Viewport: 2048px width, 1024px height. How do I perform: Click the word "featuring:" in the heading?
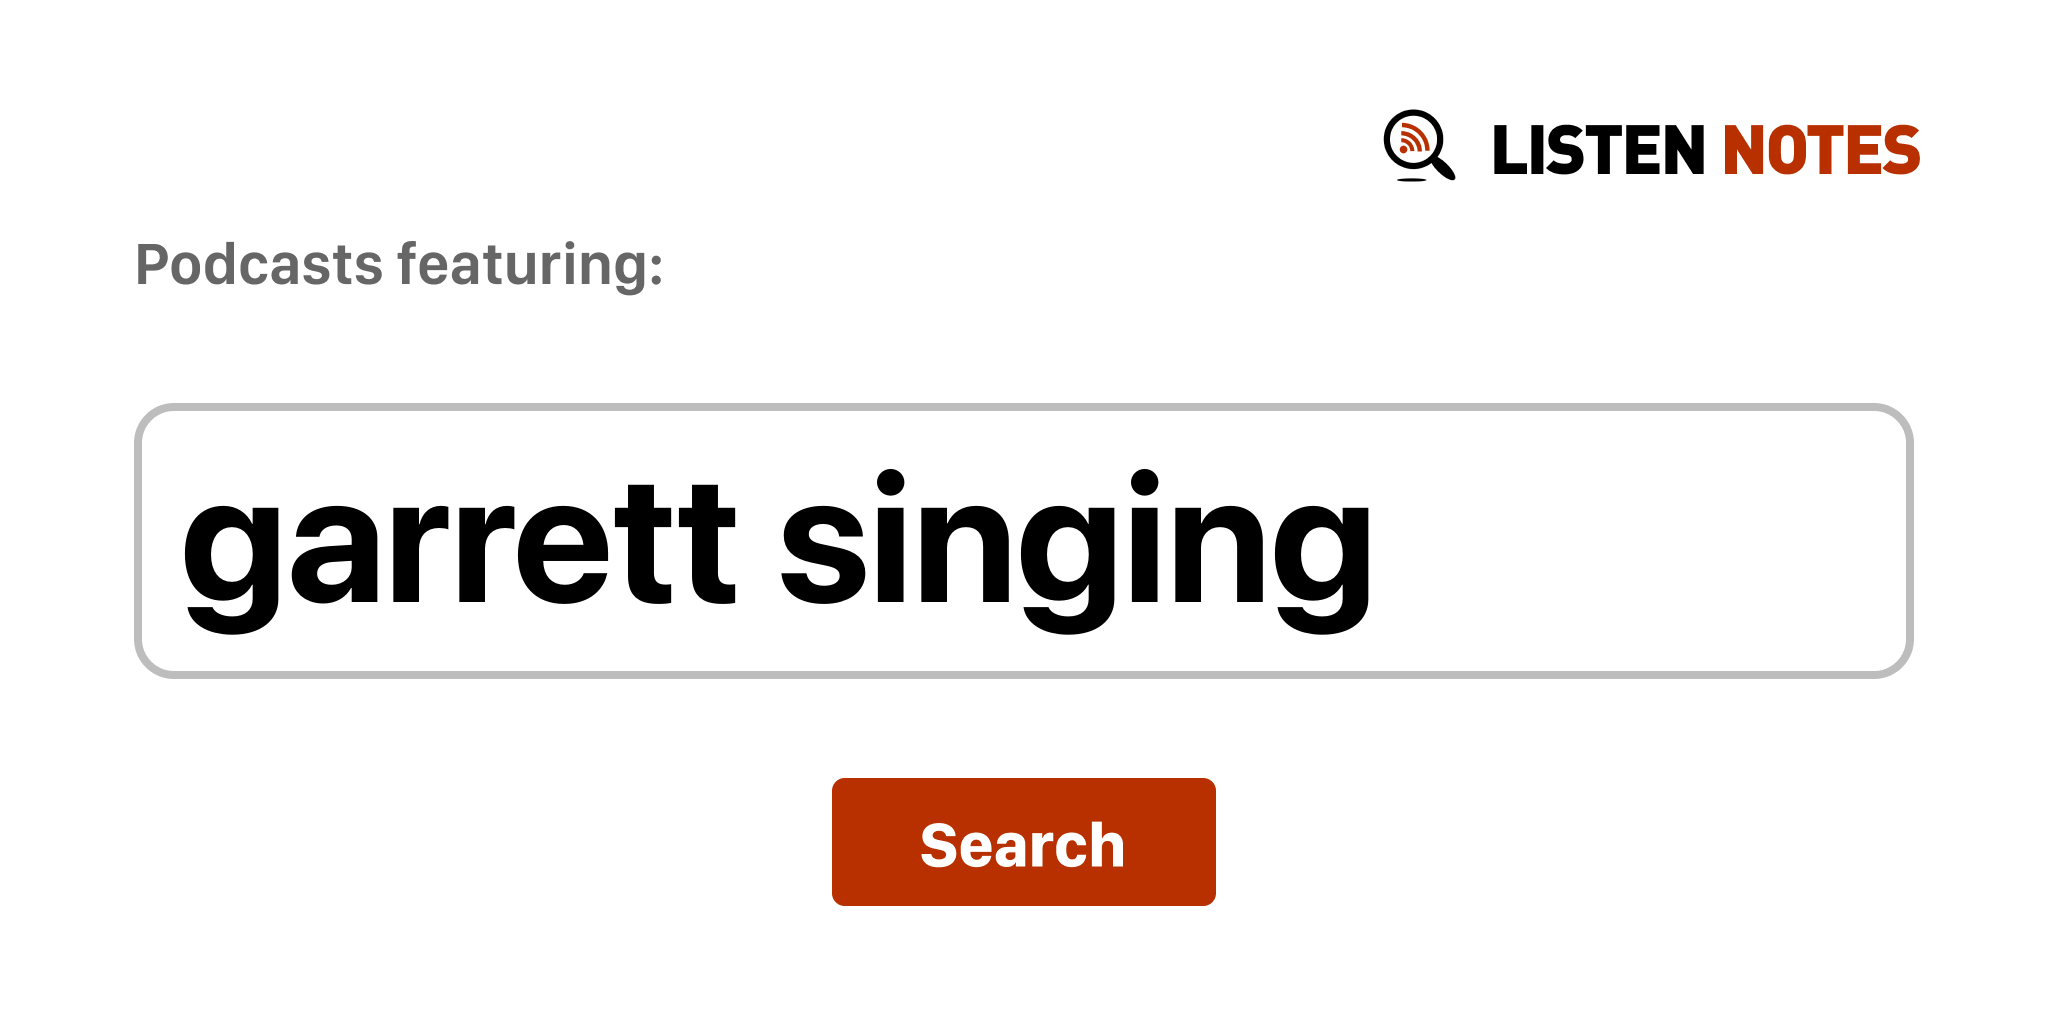point(530,265)
